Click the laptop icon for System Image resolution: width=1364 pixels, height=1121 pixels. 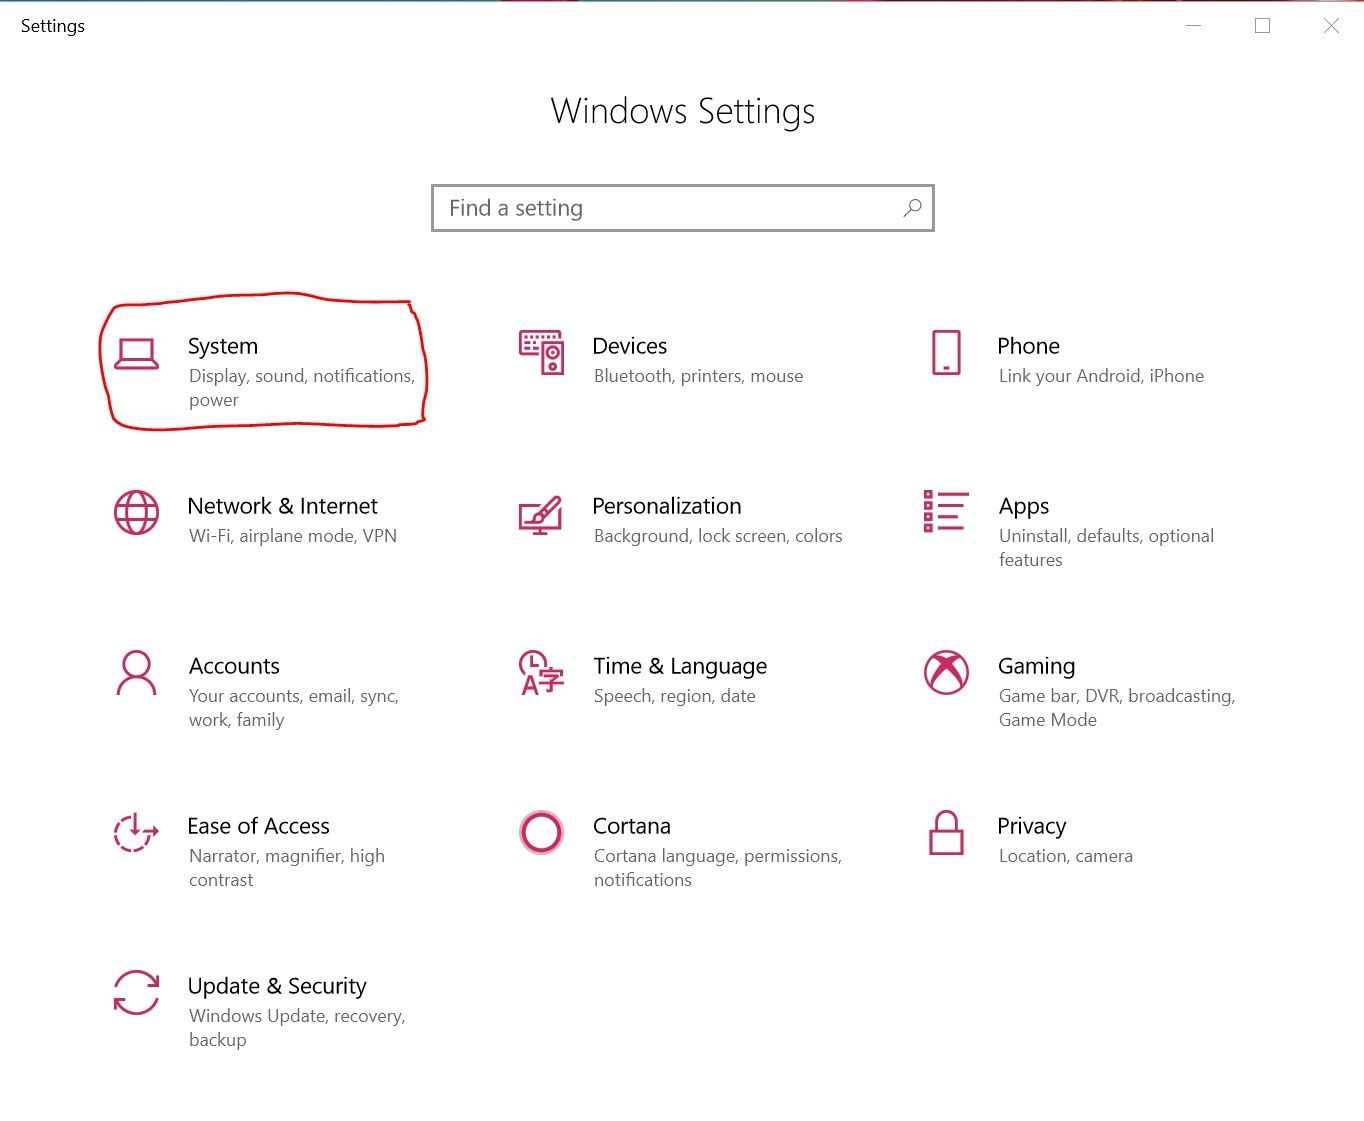coord(136,354)
